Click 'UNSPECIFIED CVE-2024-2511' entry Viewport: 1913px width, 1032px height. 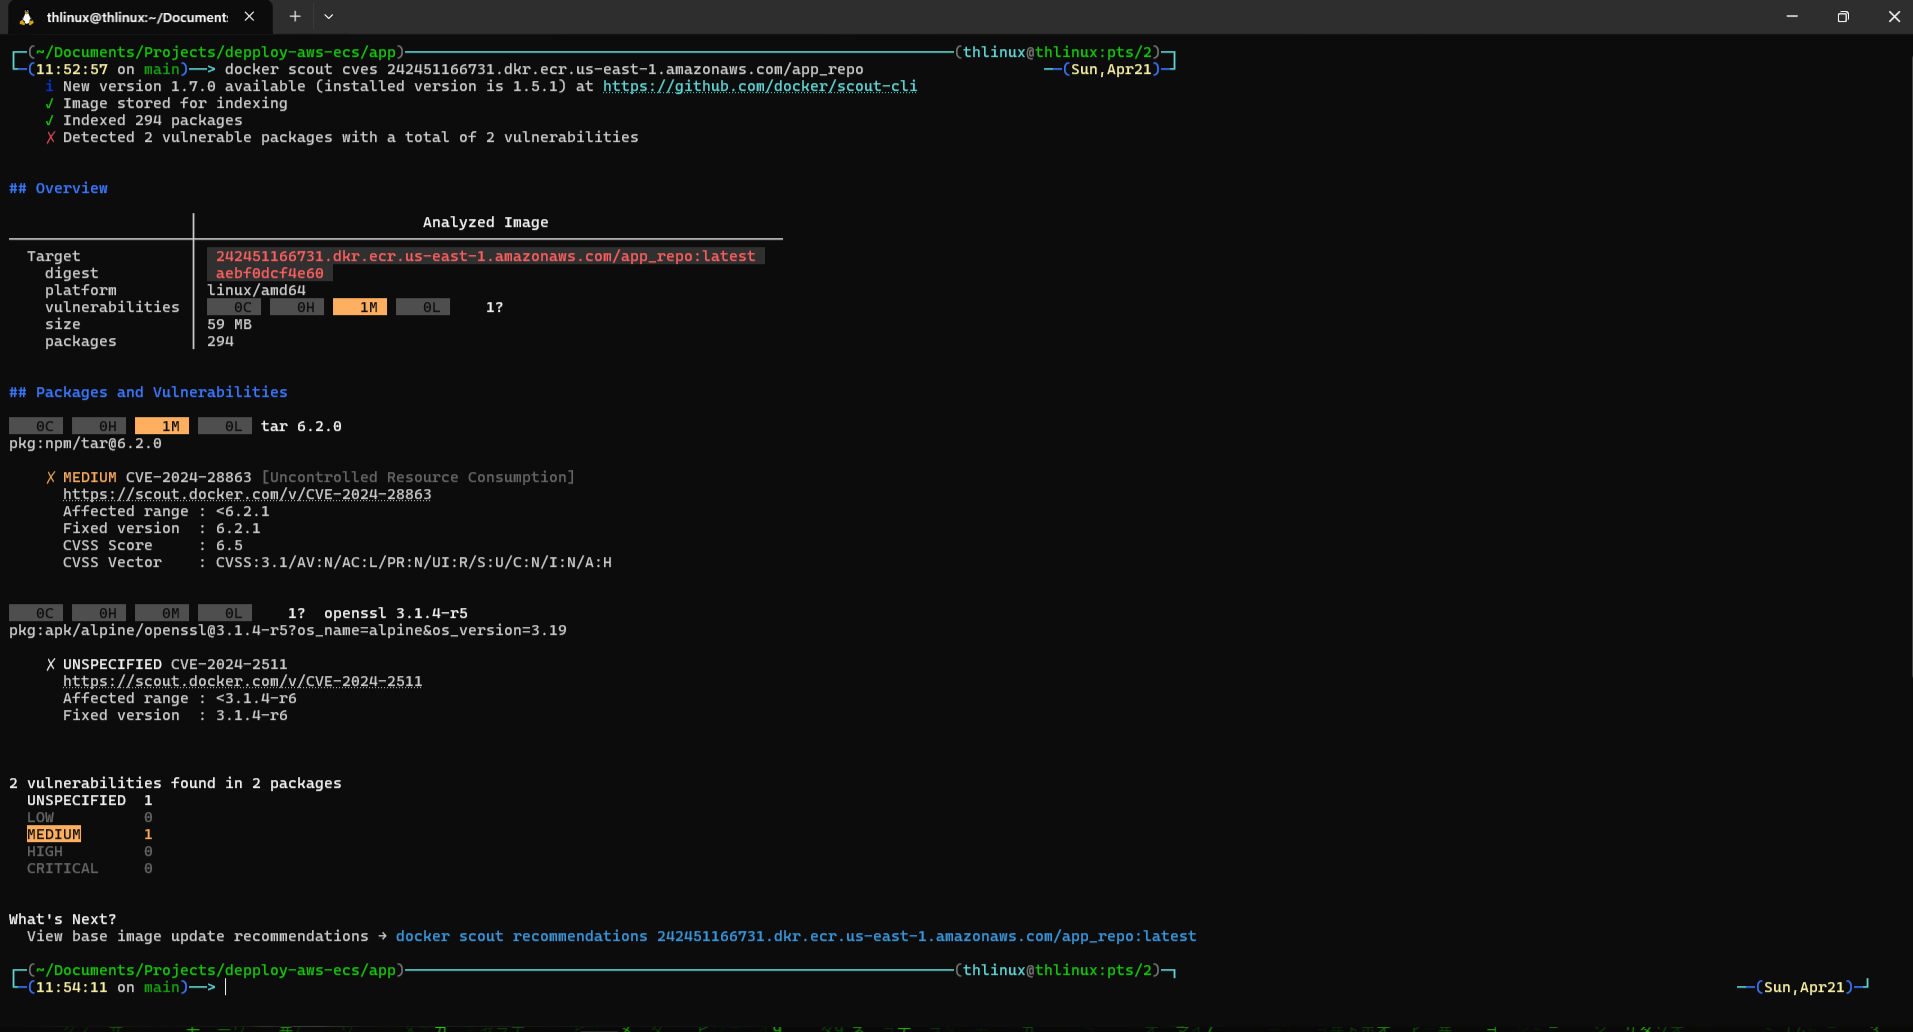[175, 664]
